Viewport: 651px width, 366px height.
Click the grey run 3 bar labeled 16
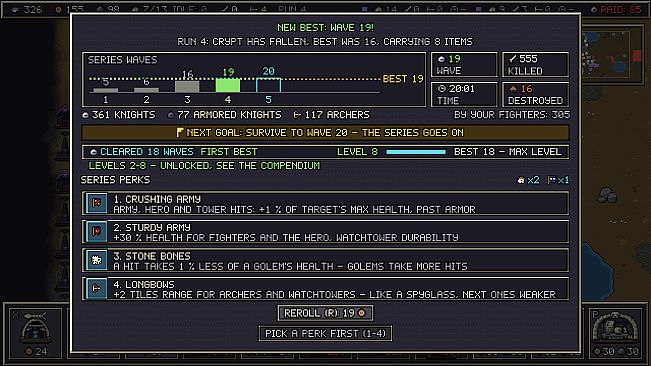[x=187, y=86]
